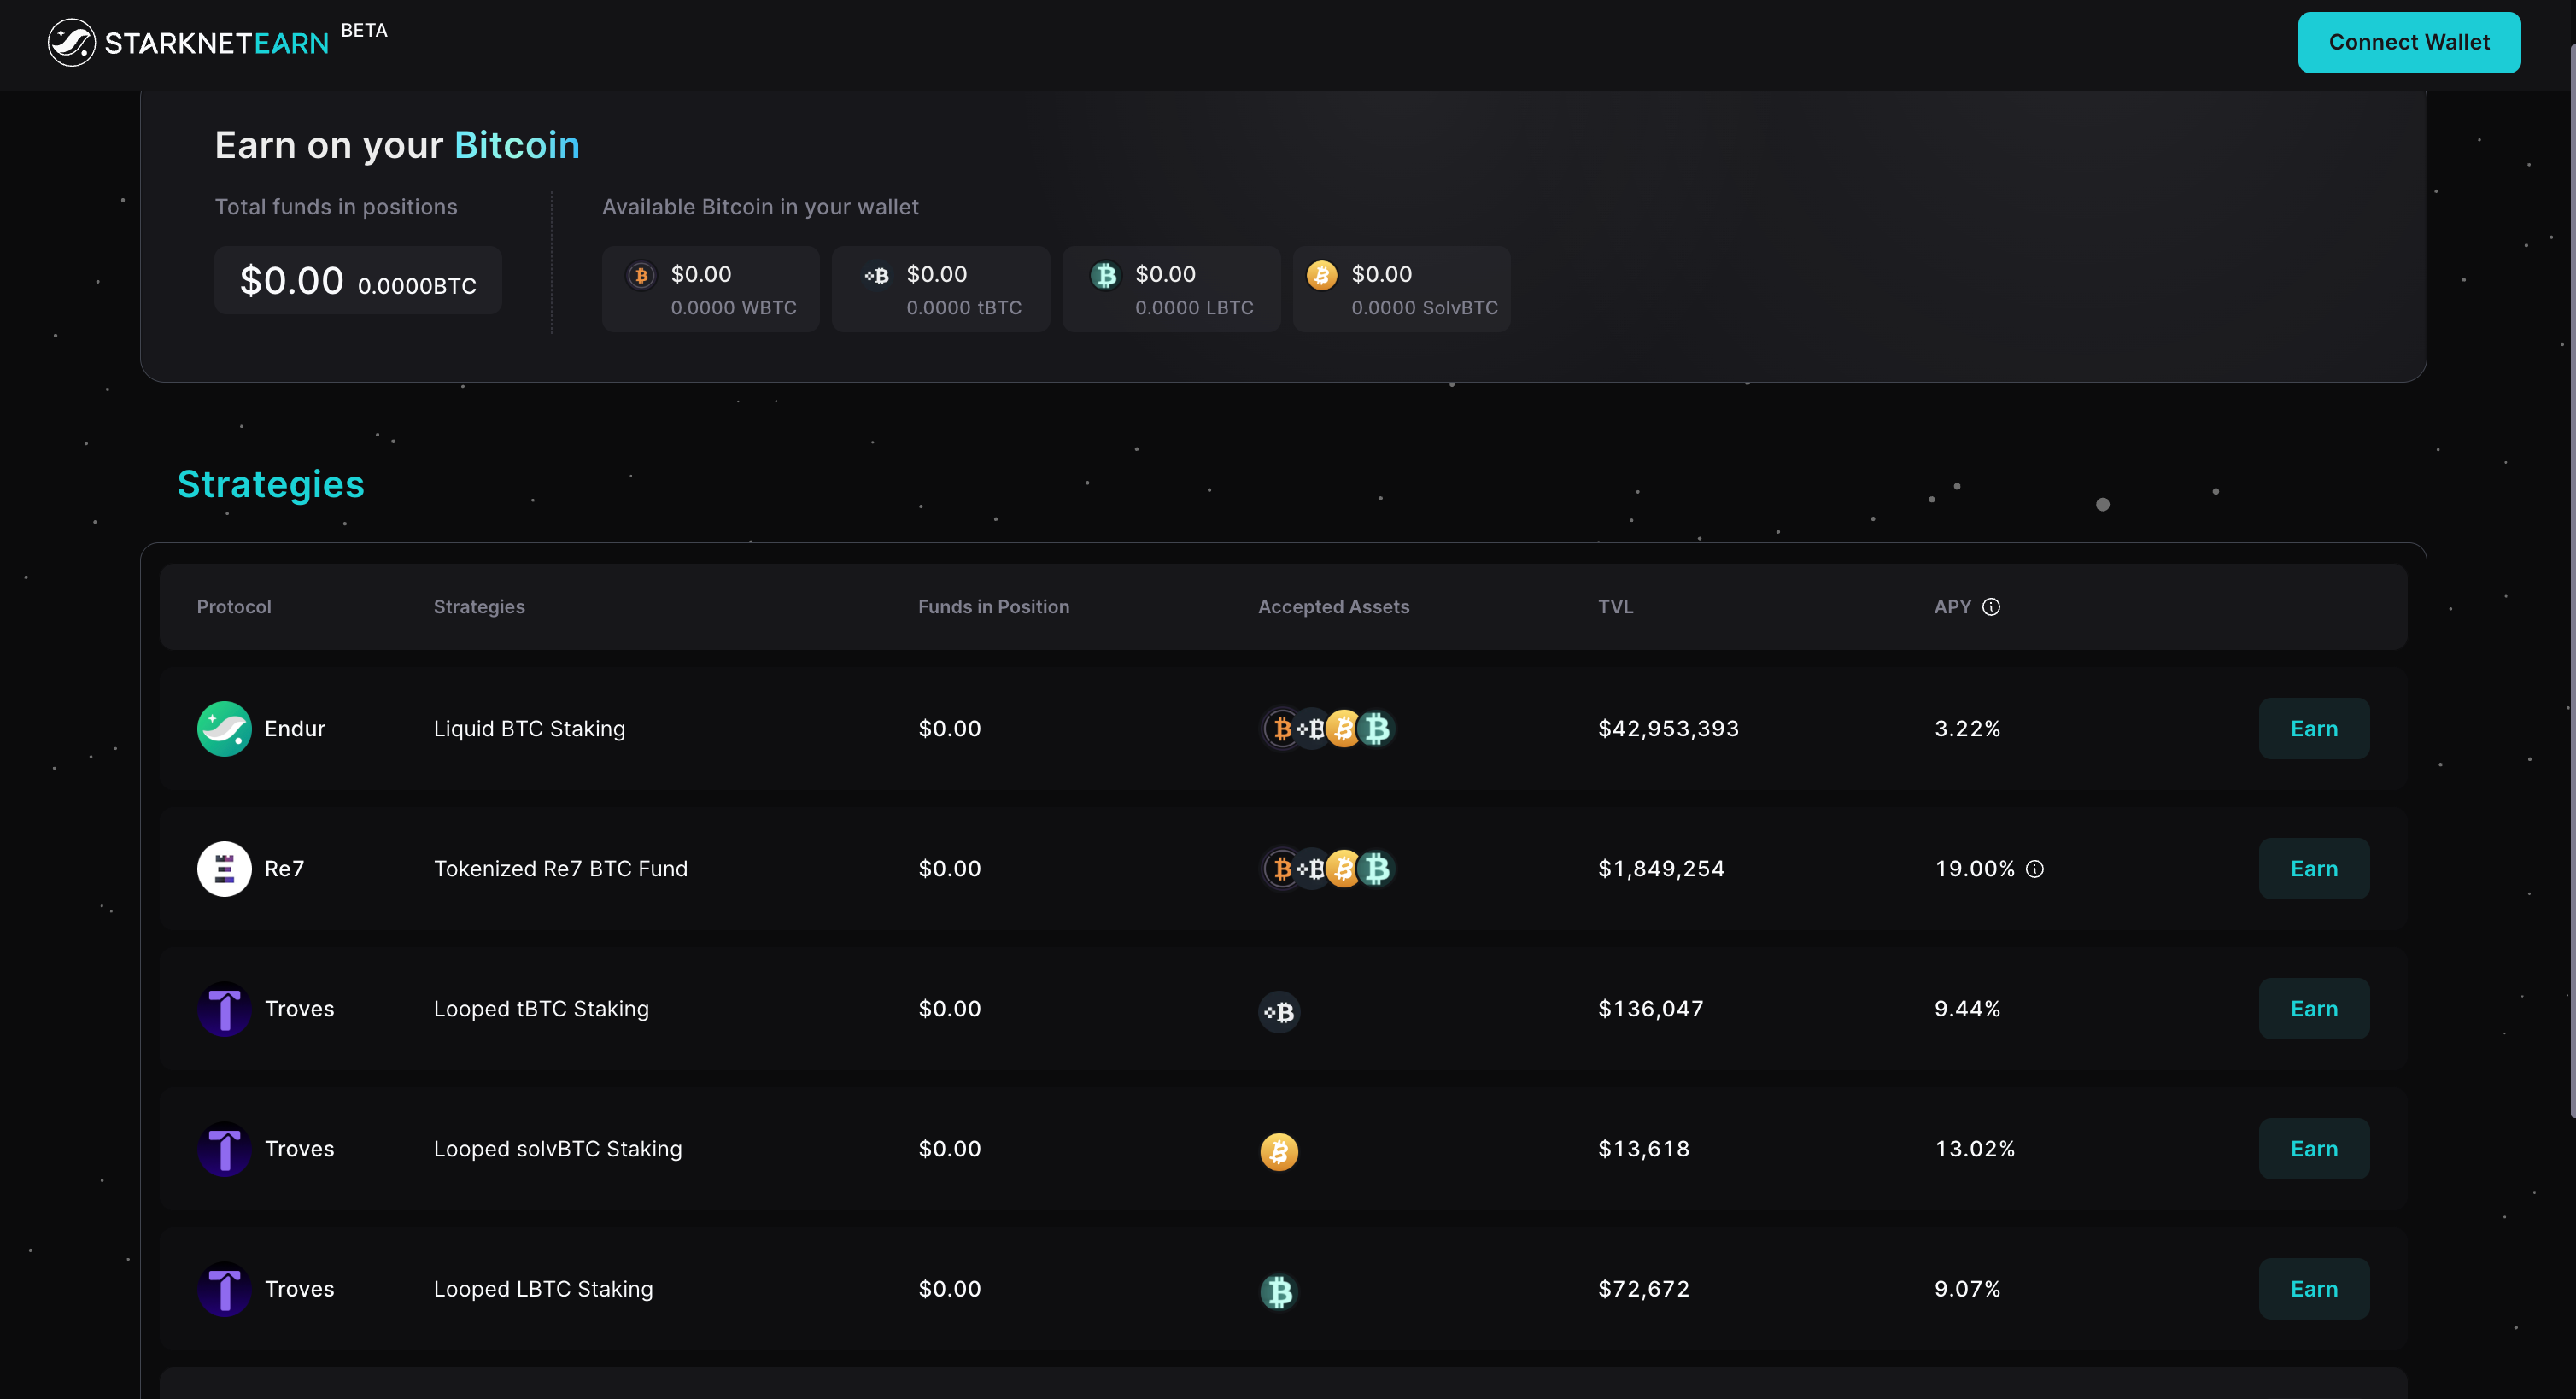The width and height of the screenshot is (2576, 1399).
Task: Click the Strategies section heading
Action: tap(270, 484)
